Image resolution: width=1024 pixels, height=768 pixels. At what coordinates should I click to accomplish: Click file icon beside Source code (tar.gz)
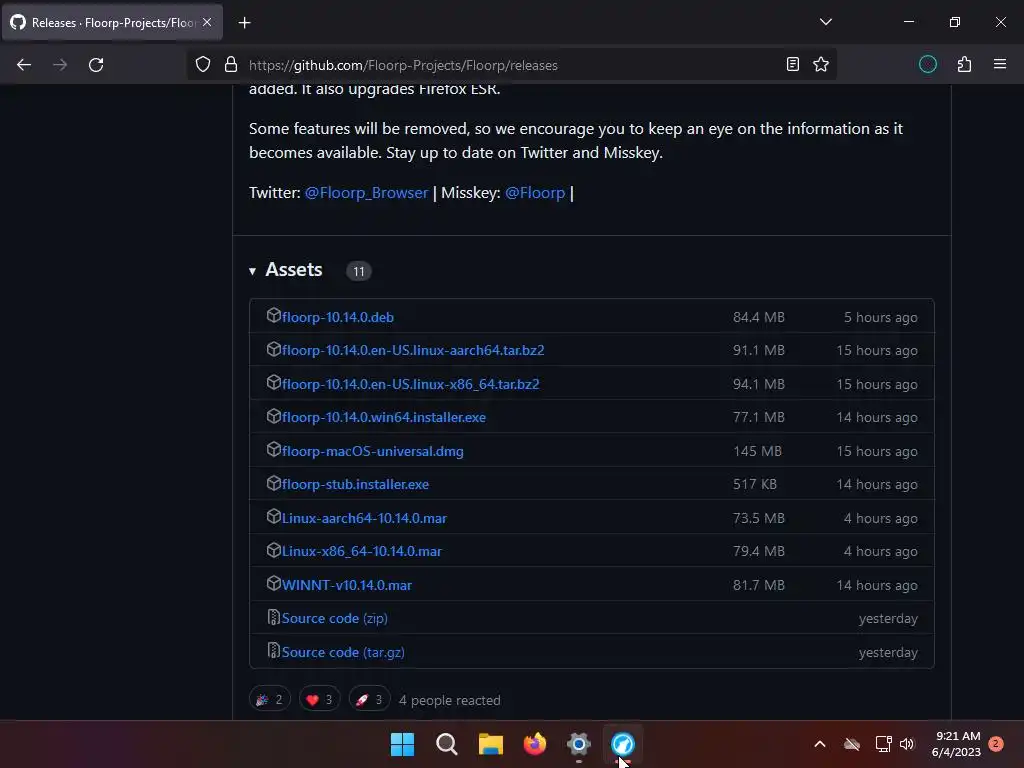(274, 650)
